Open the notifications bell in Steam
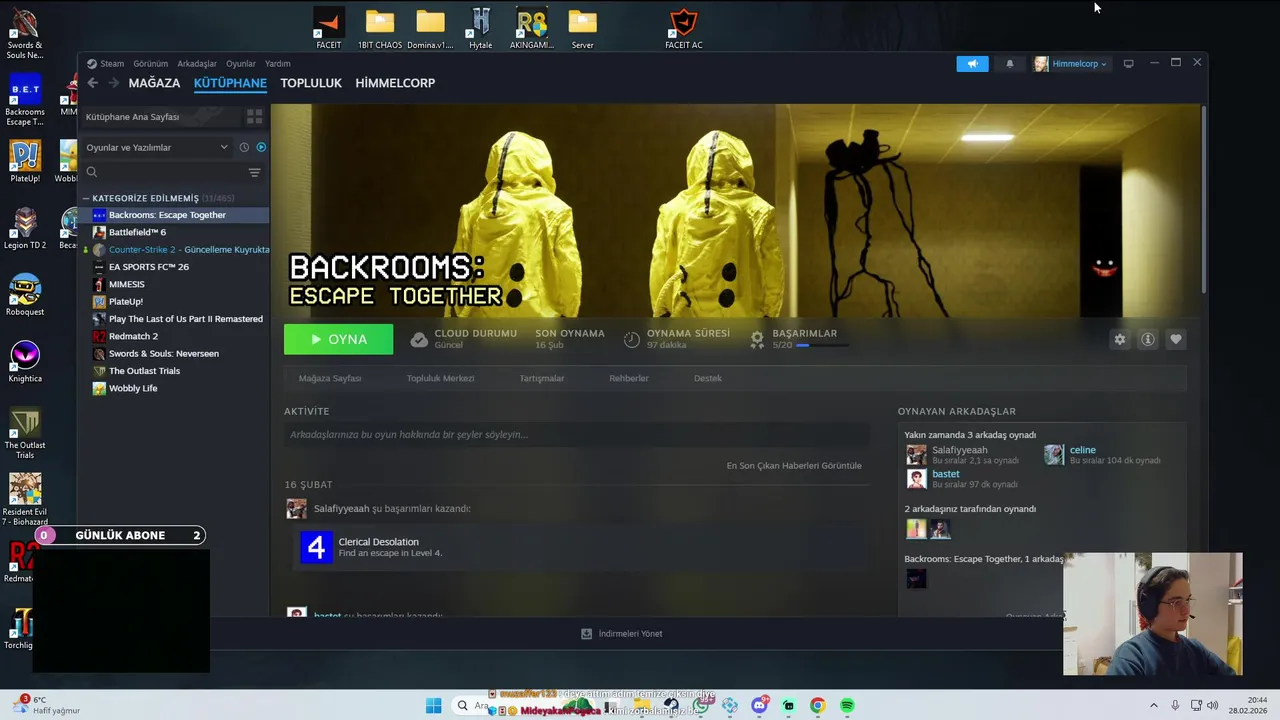1280x720 pixels. click(1009, 63)
